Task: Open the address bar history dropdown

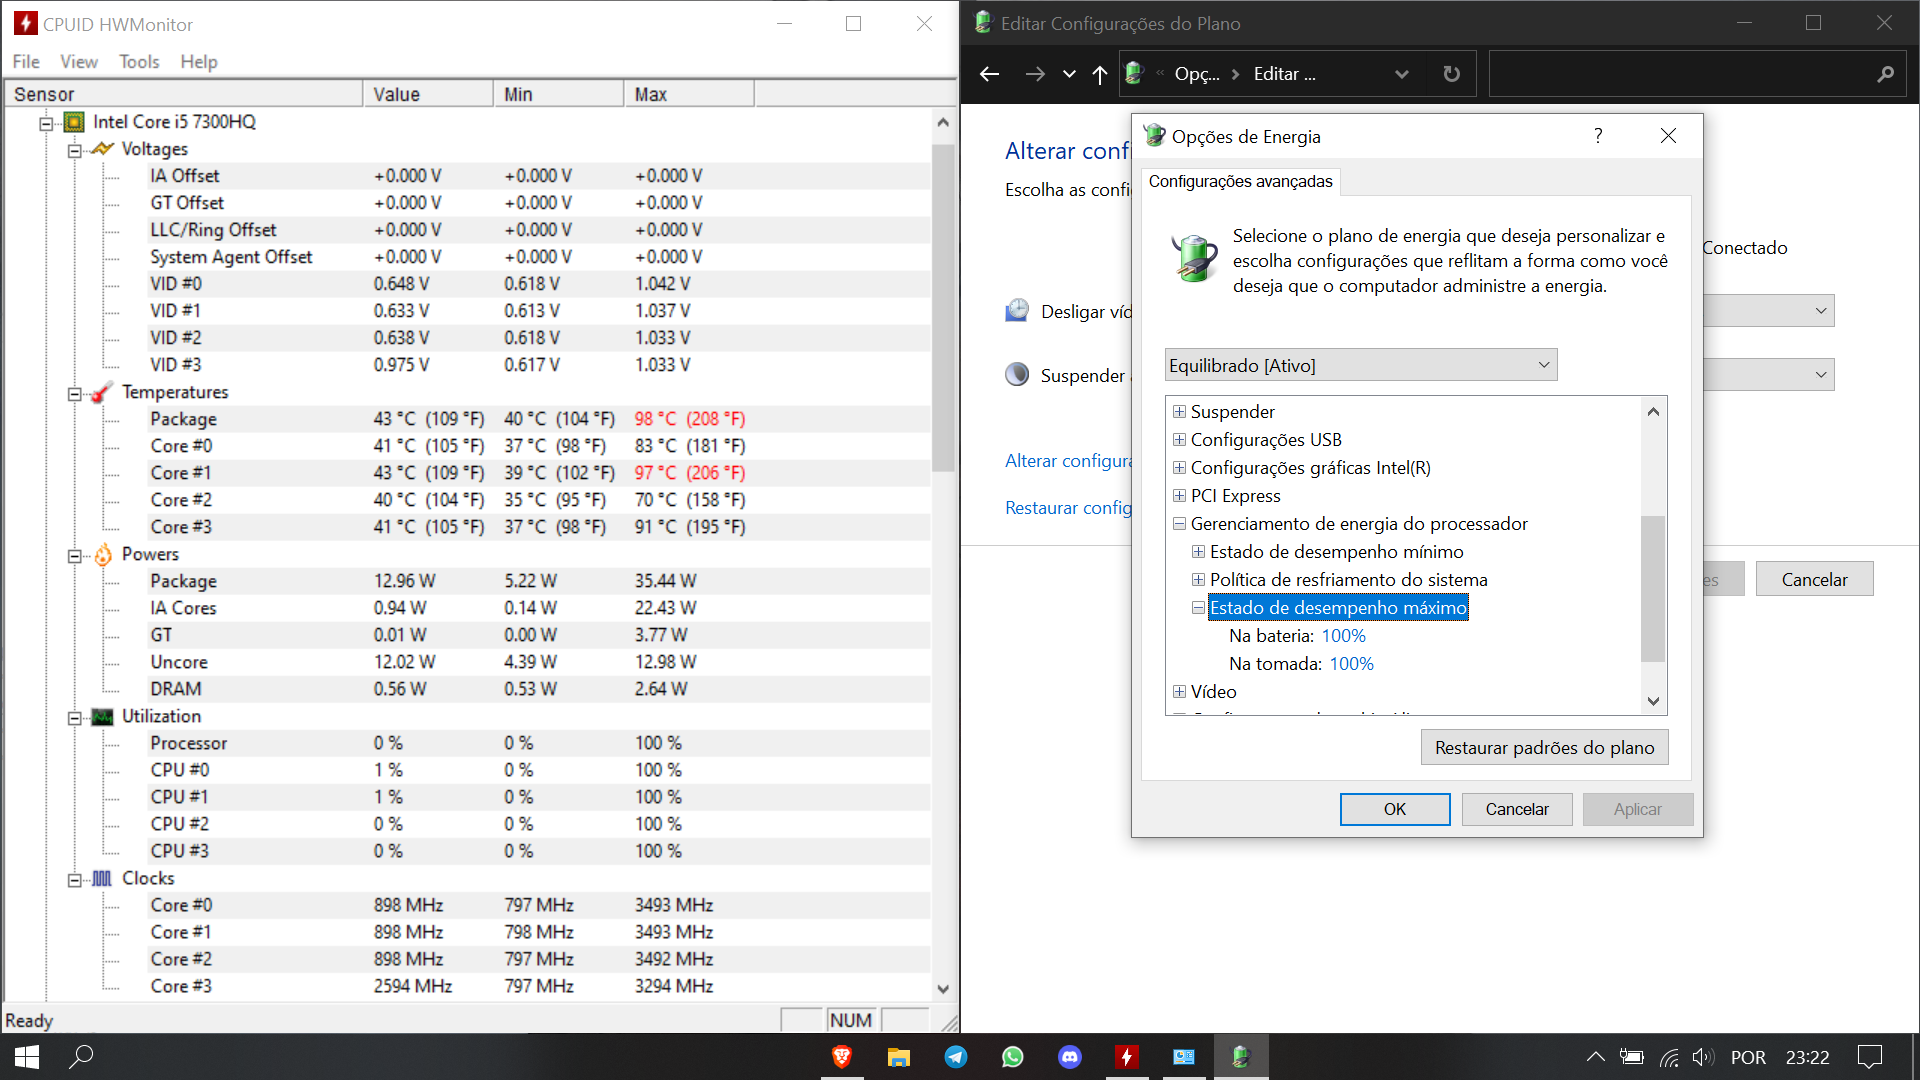Action: pos(1401,74)
